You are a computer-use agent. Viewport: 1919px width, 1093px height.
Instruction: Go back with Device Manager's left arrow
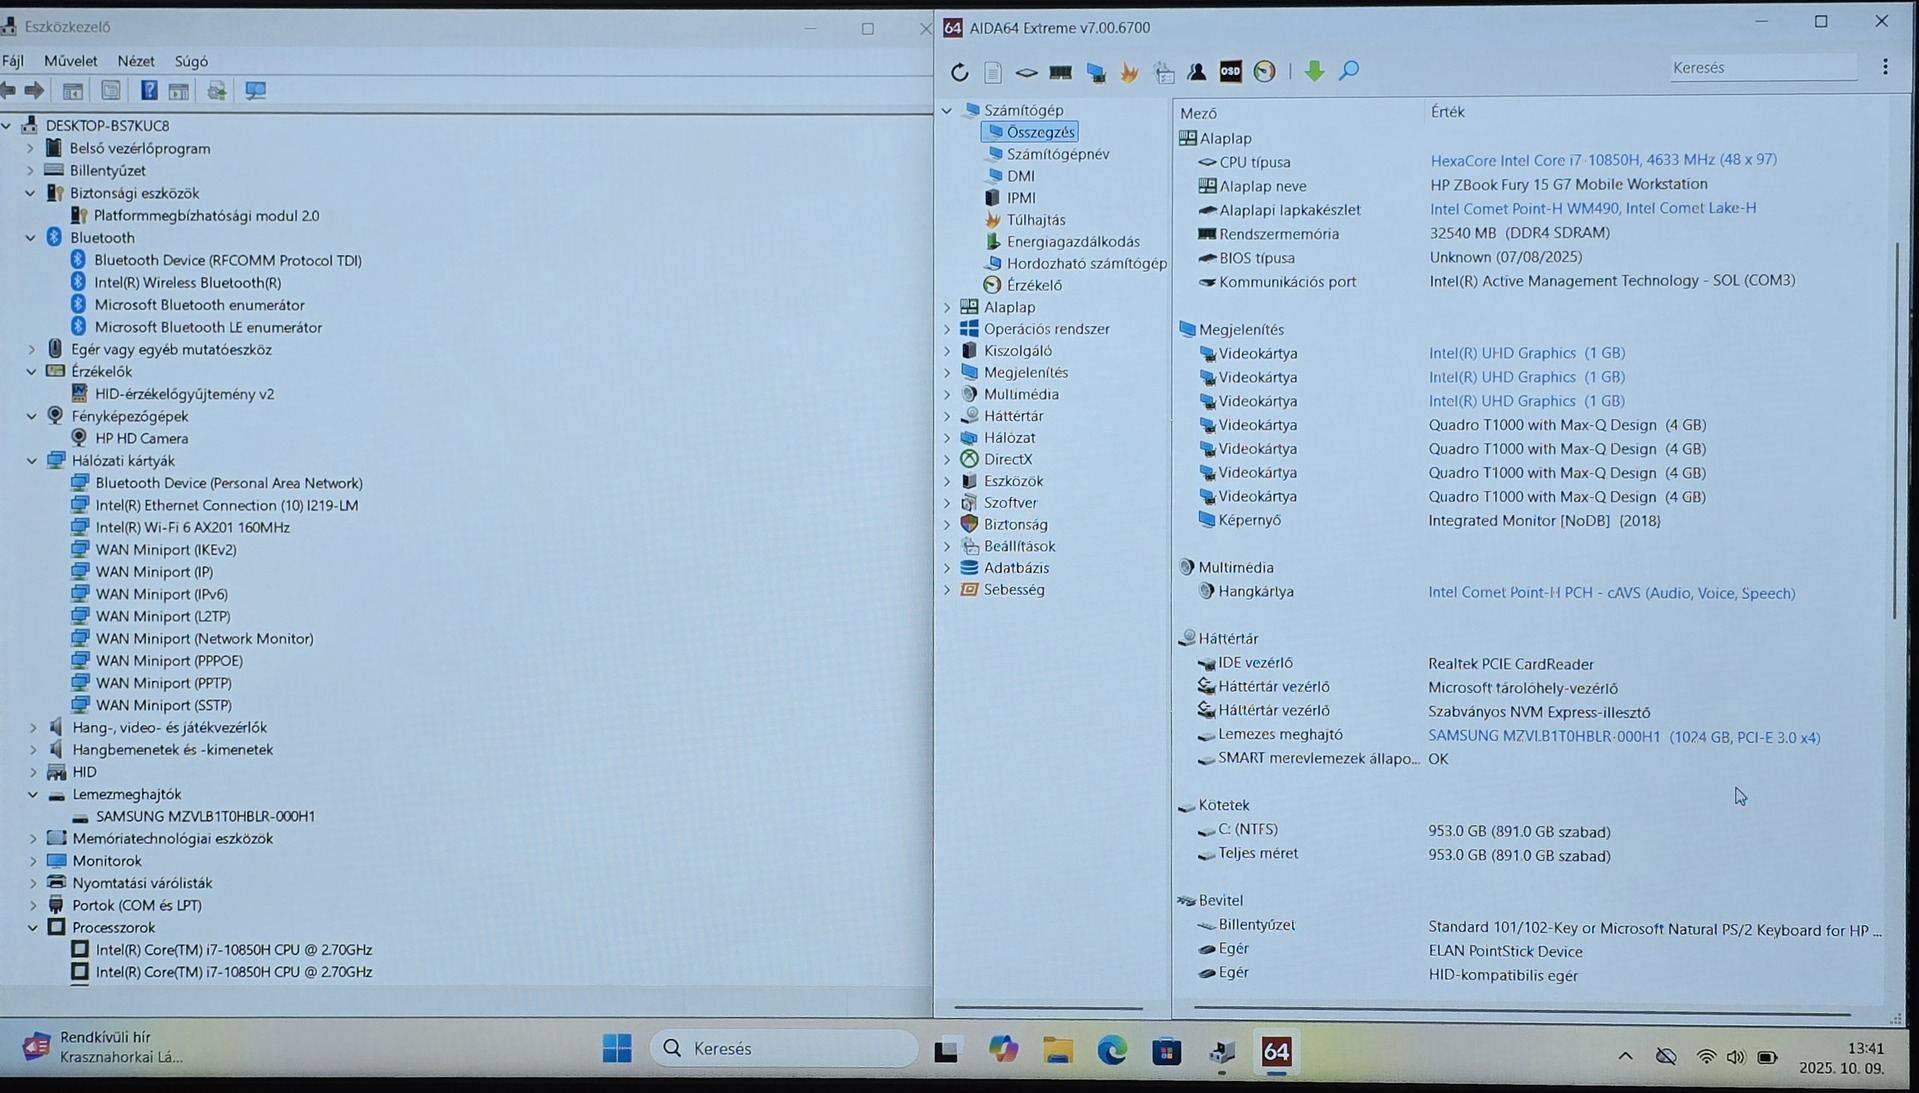tap(9, 91)
